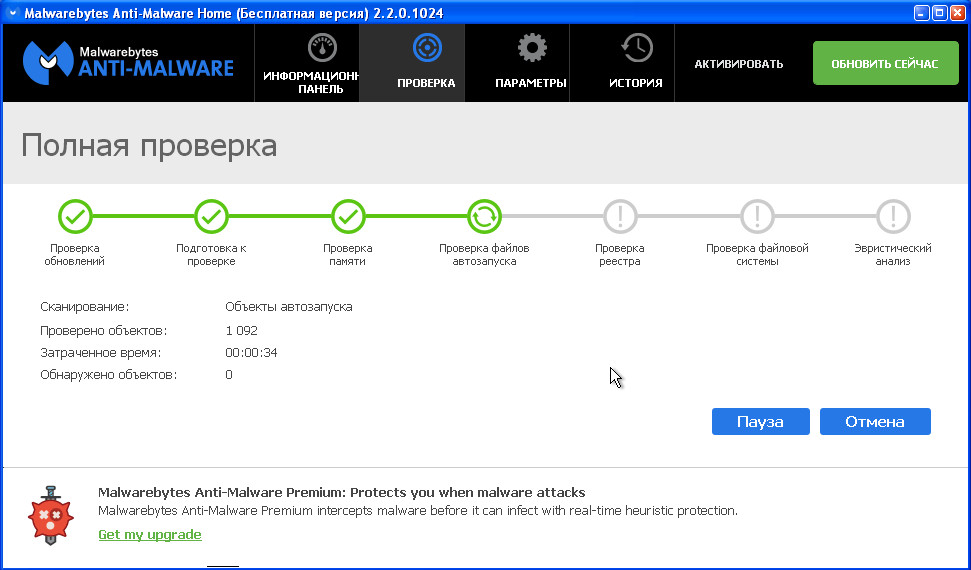Cancel the scan with Отмена
971x570 pixels.
(875, 422)
